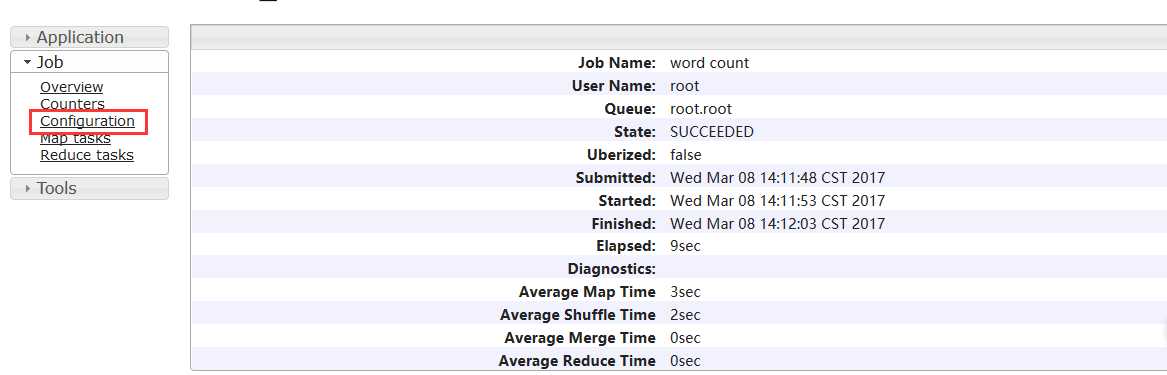Click the Average Shuffle Time '2sec' value

point(685,315)
